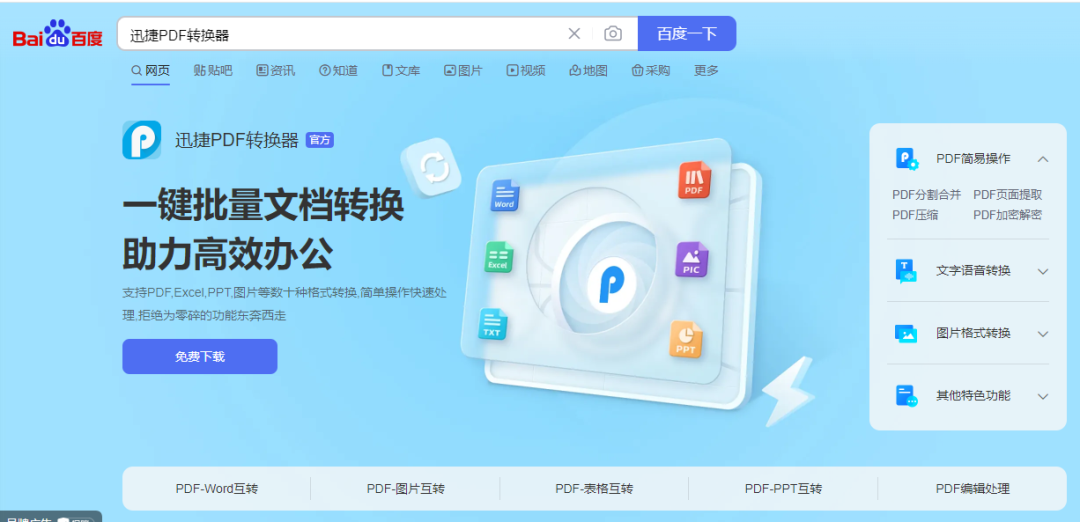The image size is (1080, 522).
Task: Click the 百度一下 search button
Action: click(x=687, y=34)
